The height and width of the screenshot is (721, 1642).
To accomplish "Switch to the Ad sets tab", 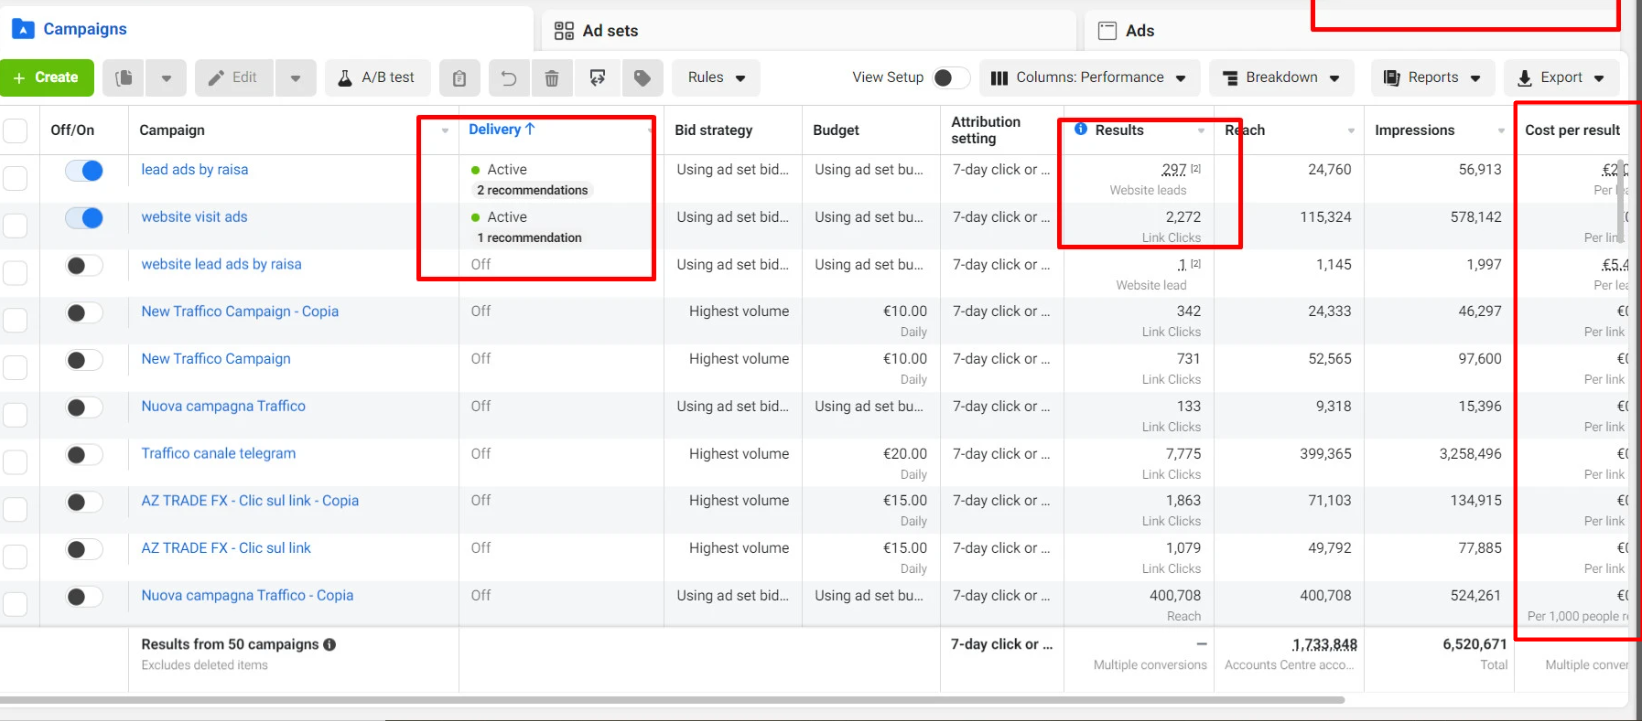I will (x=609, y=31).
